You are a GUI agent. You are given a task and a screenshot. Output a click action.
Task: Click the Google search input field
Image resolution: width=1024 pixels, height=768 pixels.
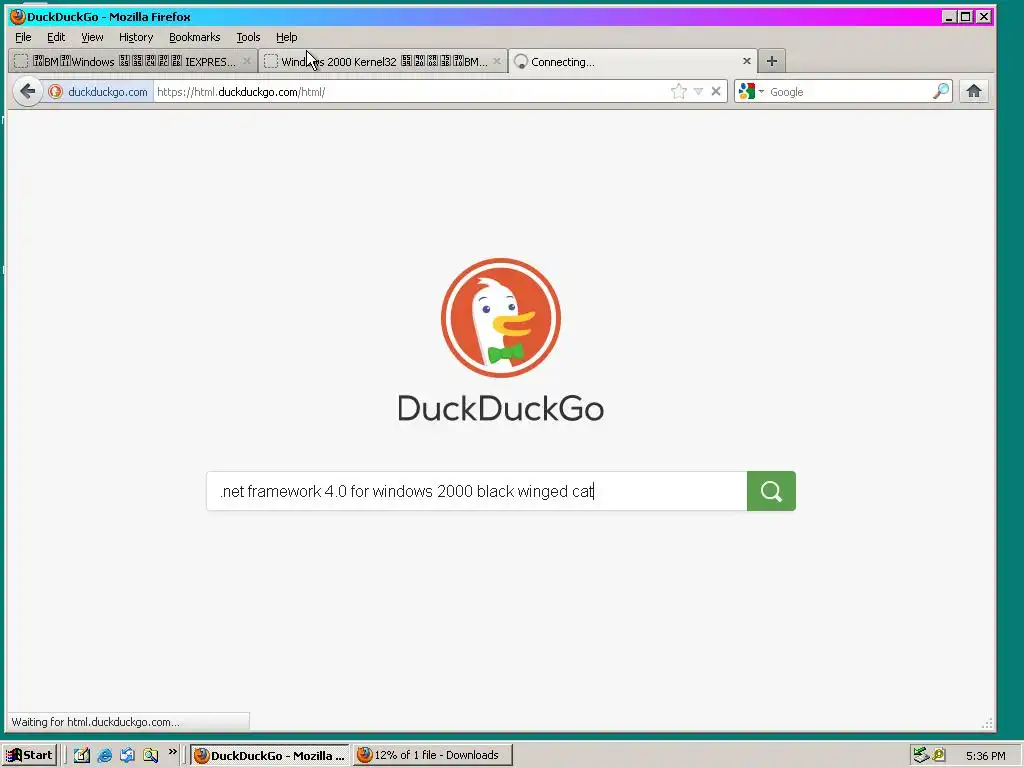click(849, 92)
